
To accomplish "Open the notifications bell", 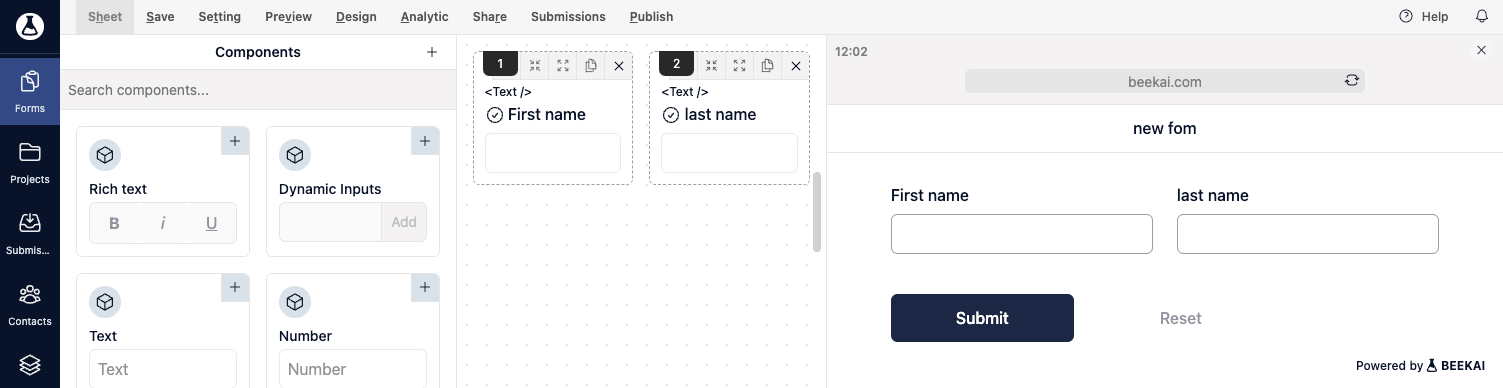I will pos(1482,17).
